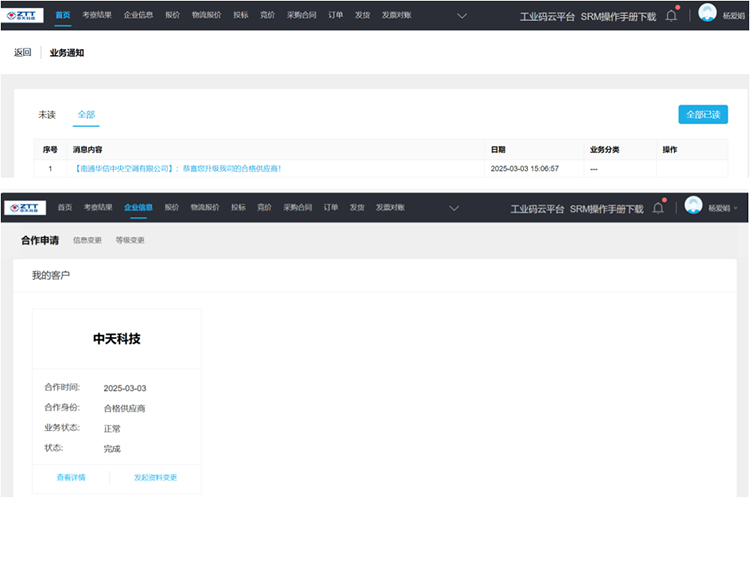Open notification bell in the 合作申请 page header

[x=658, y=208]
